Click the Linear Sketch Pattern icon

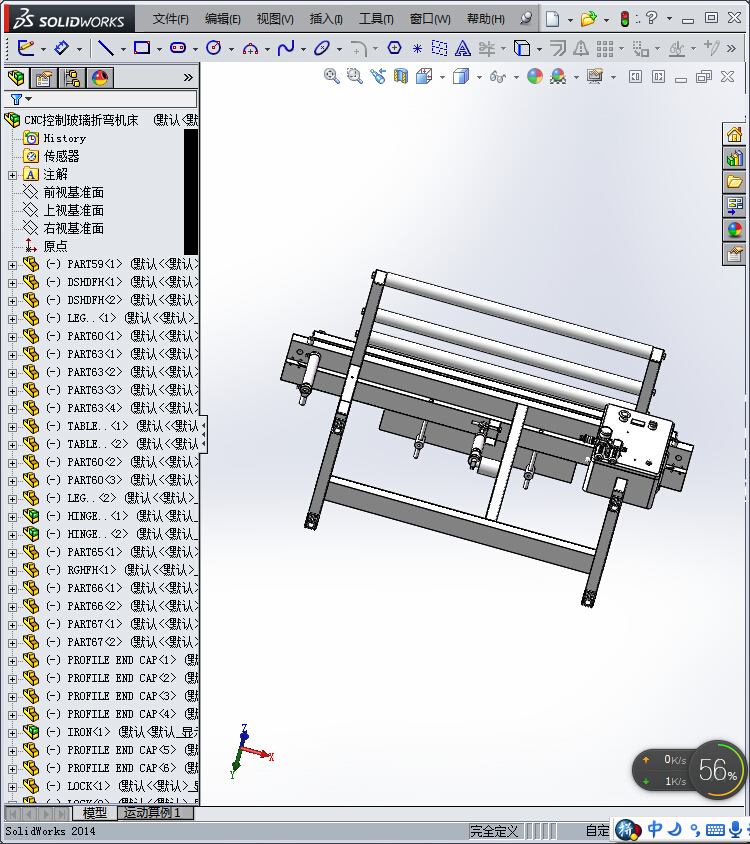pos(605,49)
